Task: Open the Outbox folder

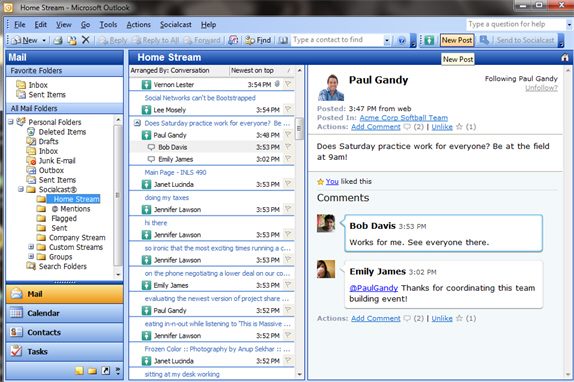Action: coord(51,170)
